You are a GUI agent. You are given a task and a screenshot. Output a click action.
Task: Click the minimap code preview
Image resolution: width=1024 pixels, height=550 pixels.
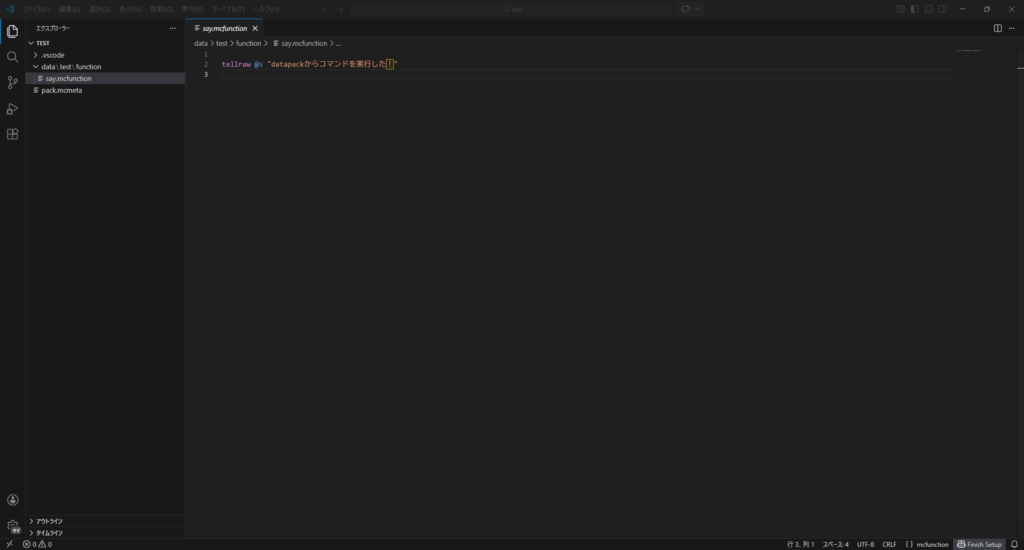tap(968, 50)
